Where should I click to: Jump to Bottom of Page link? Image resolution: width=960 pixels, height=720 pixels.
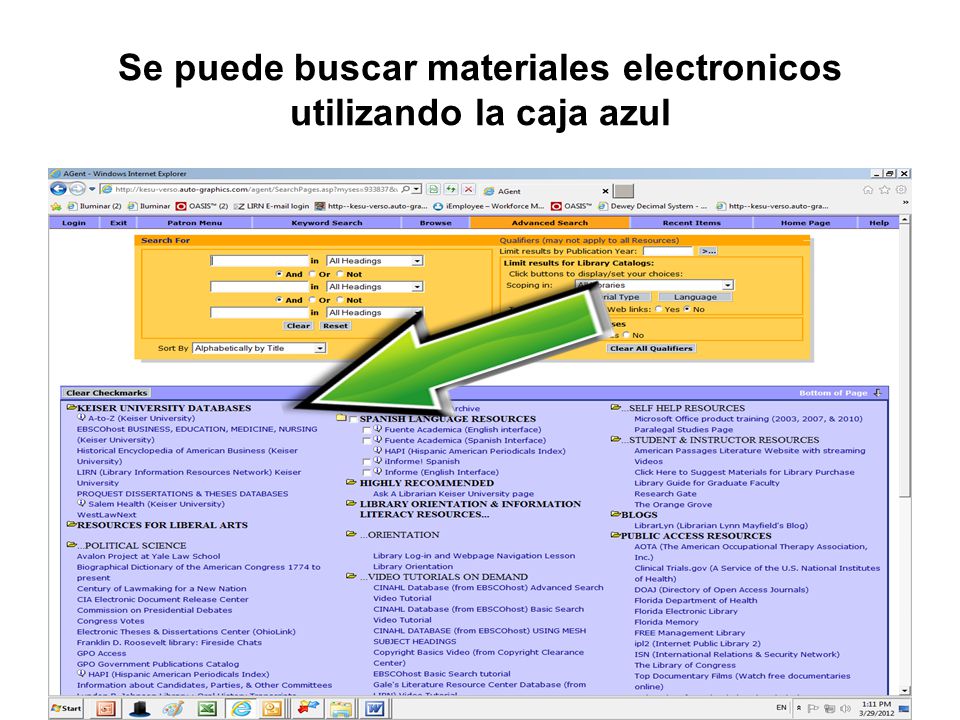[x=833, y=393]
